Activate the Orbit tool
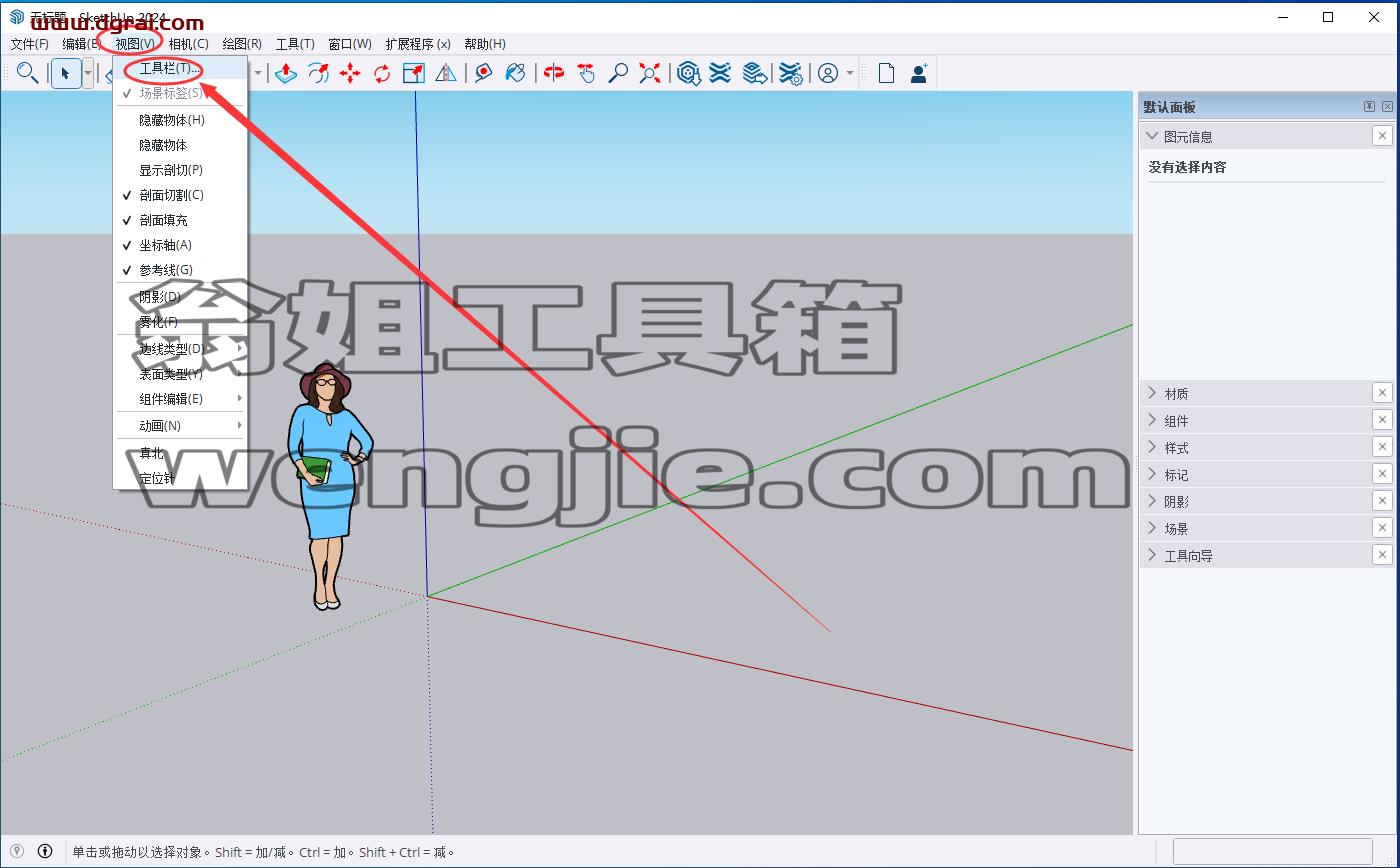Screen dimensions: 1400x868 point(554,73)
